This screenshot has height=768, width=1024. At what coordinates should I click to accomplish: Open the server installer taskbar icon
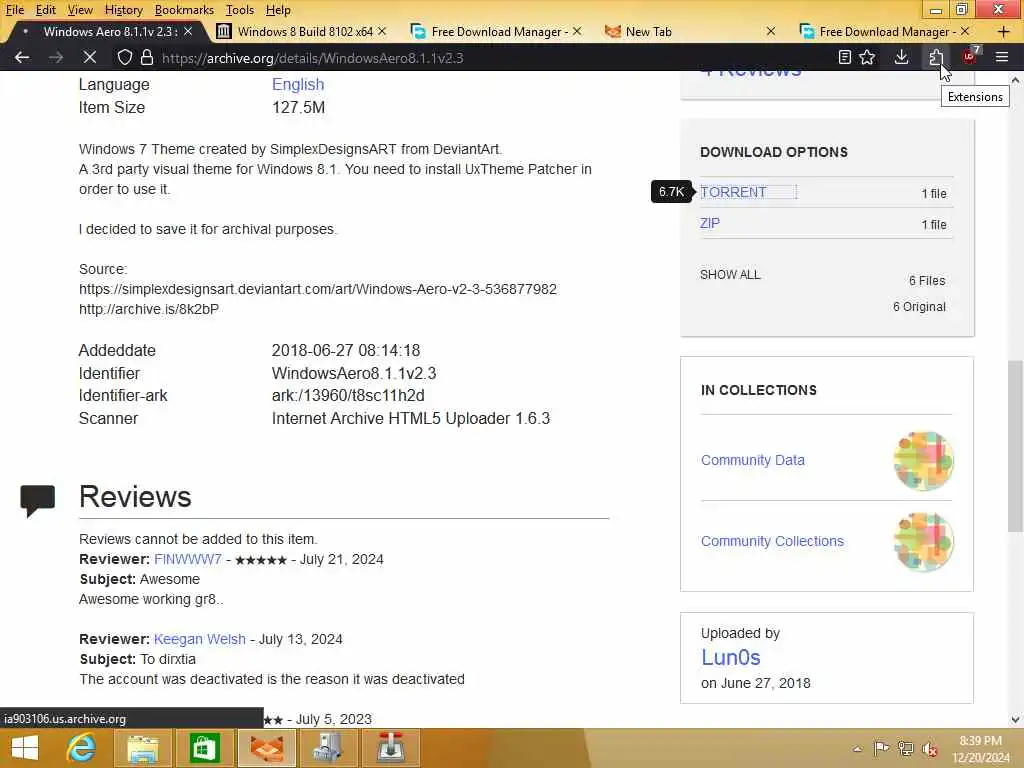coord(328,748)
